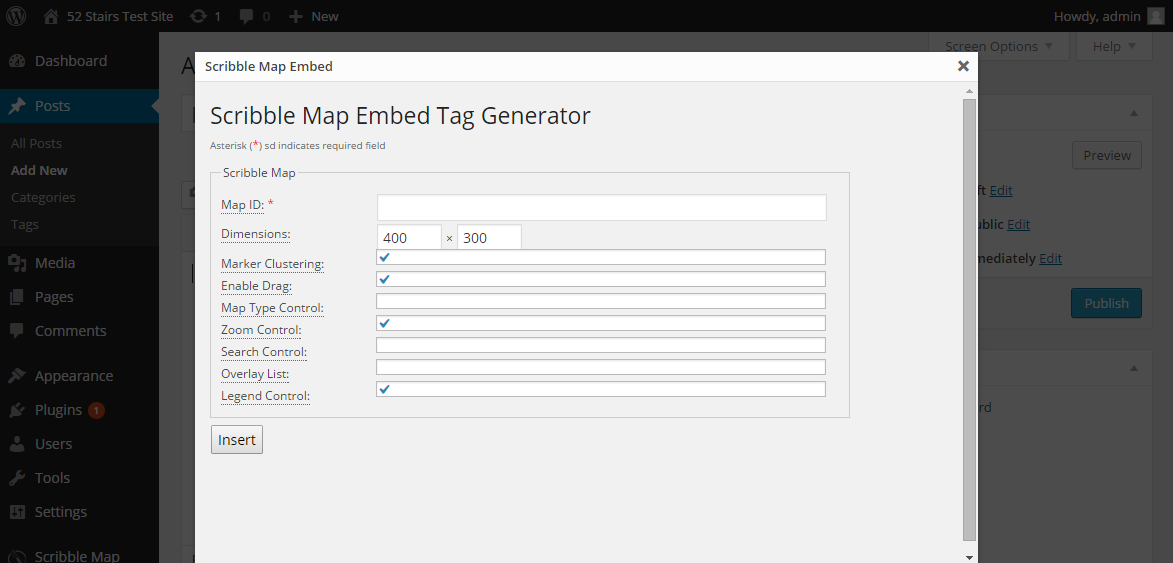Click the Map ID label
1173x563 pixels.
pos(243,204)
